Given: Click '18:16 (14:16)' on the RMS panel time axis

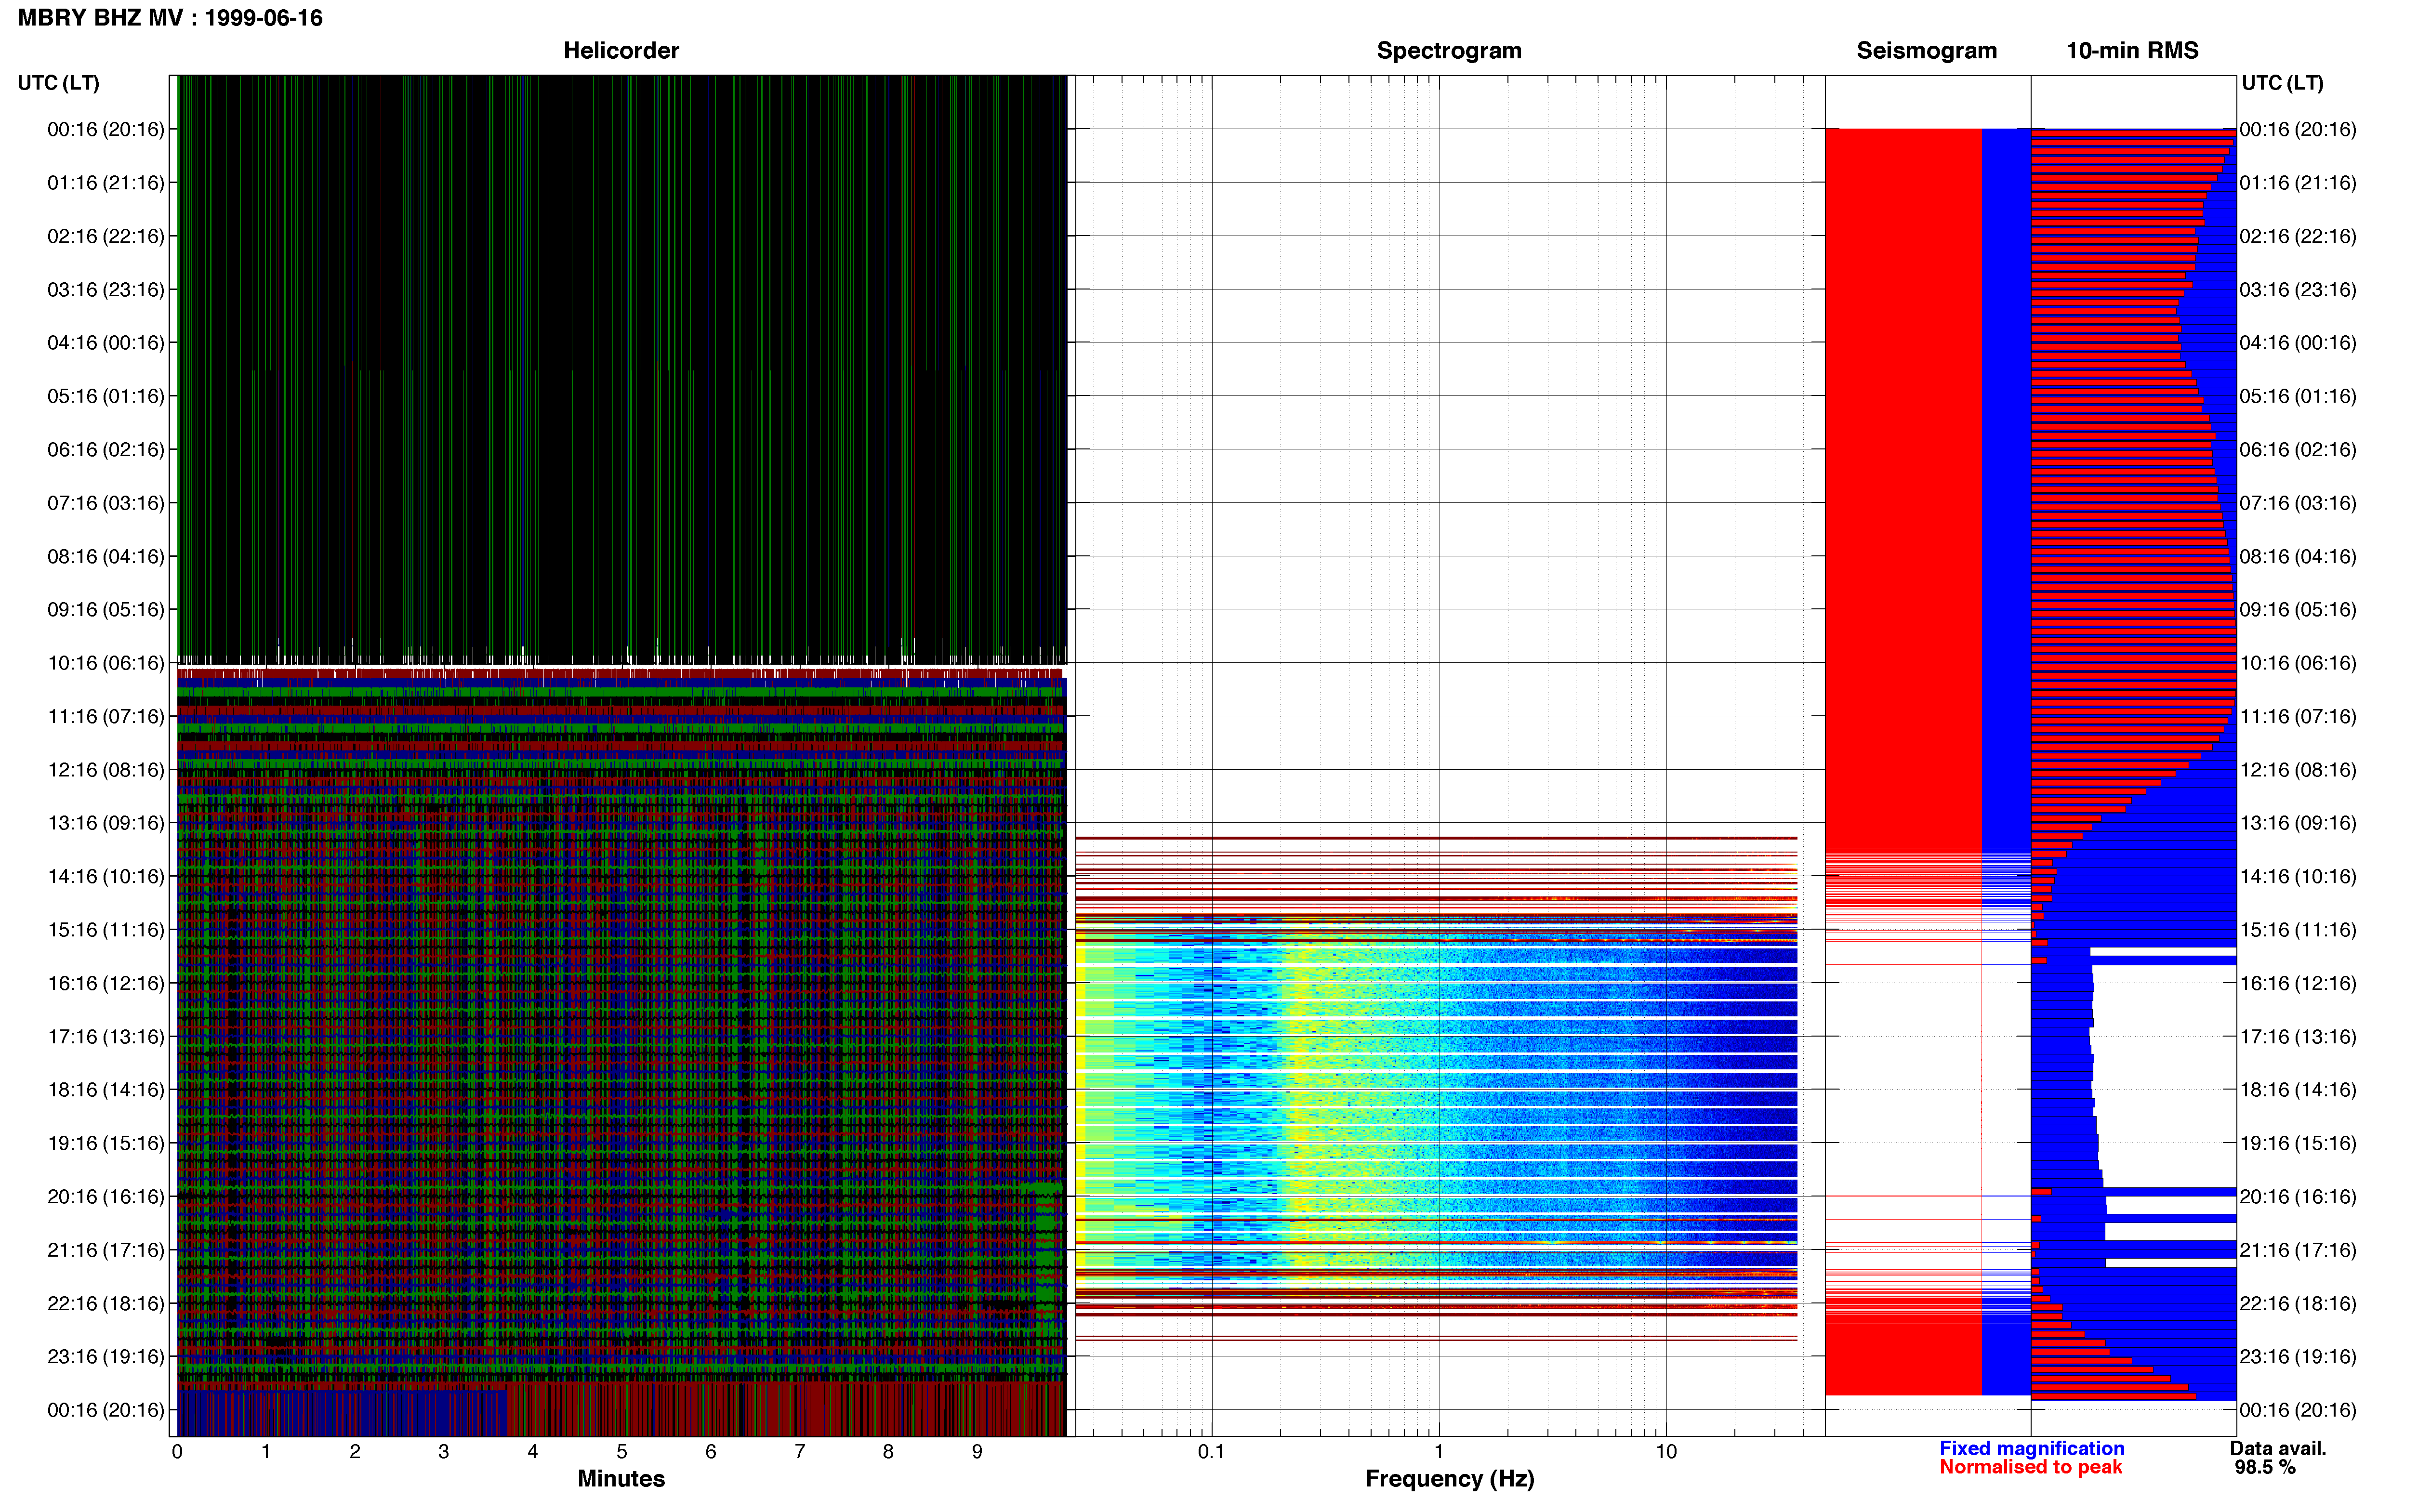Looking at the screenshot, I should click(2298, 1089).
